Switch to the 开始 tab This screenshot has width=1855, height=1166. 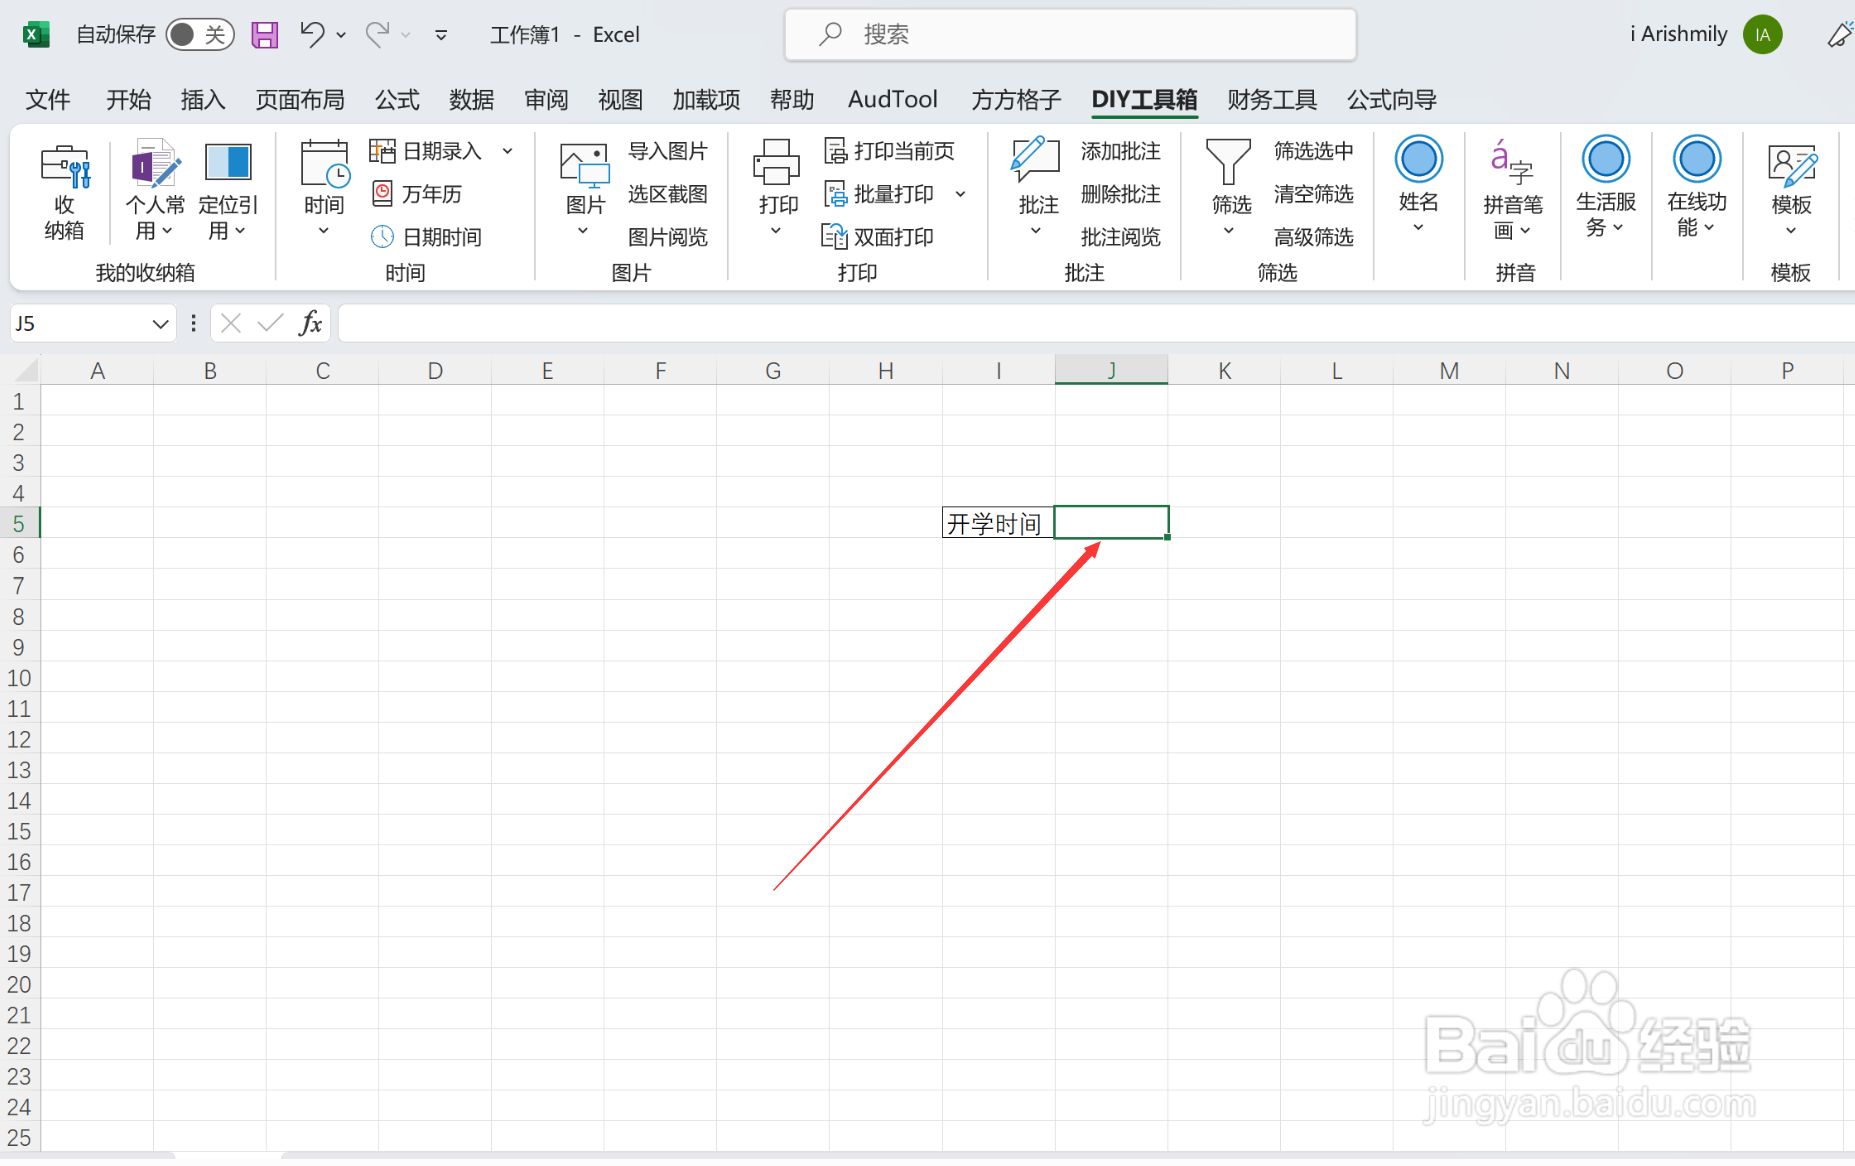pyautogui.click(x=129, y=100)
